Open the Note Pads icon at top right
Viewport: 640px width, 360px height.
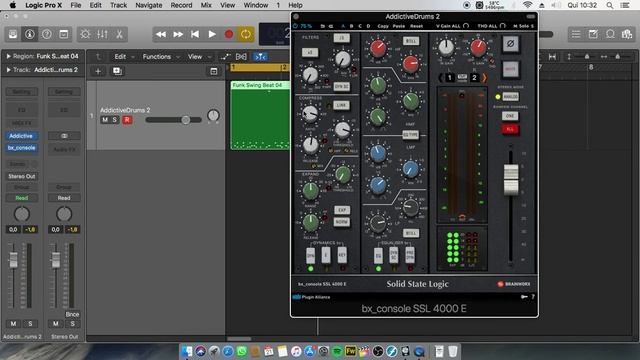593,34
